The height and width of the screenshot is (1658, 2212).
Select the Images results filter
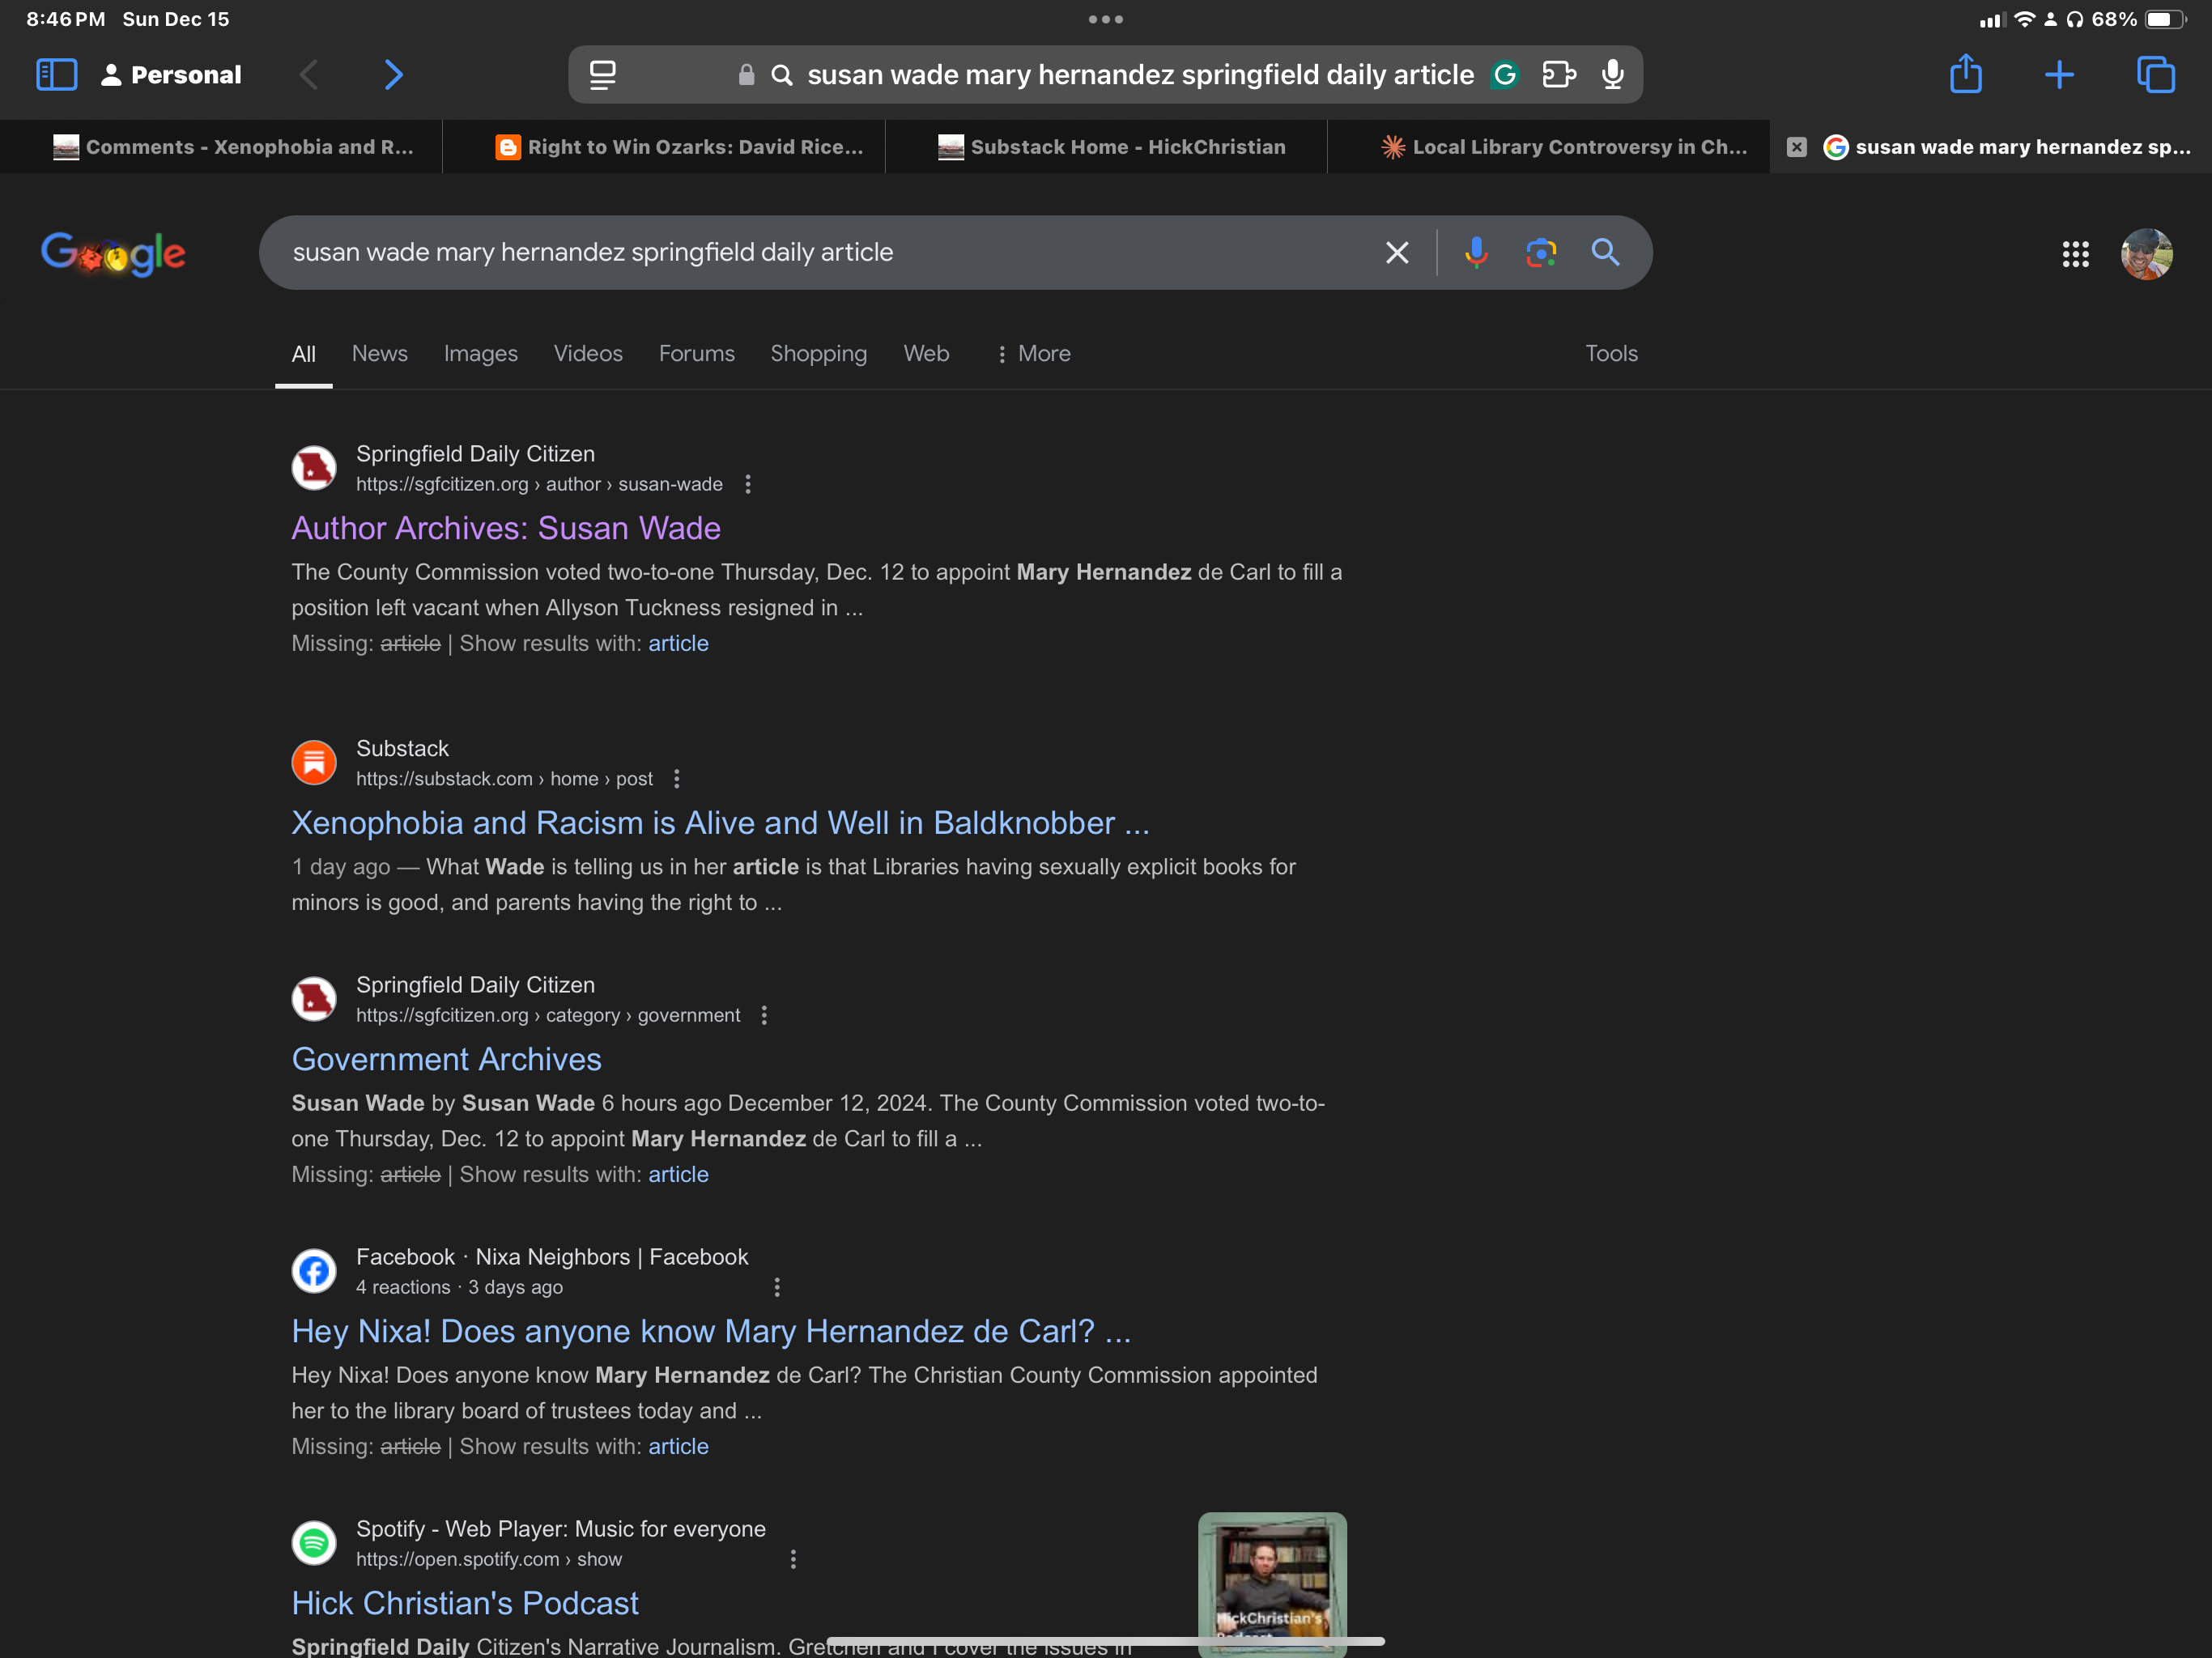[481, 354]
